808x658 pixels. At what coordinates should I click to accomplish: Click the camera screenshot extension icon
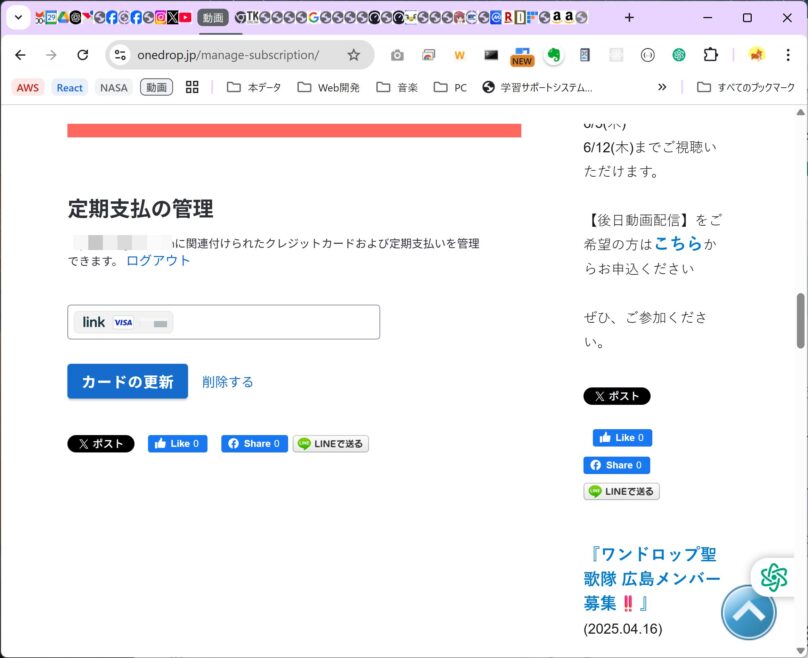coord(397,55)
